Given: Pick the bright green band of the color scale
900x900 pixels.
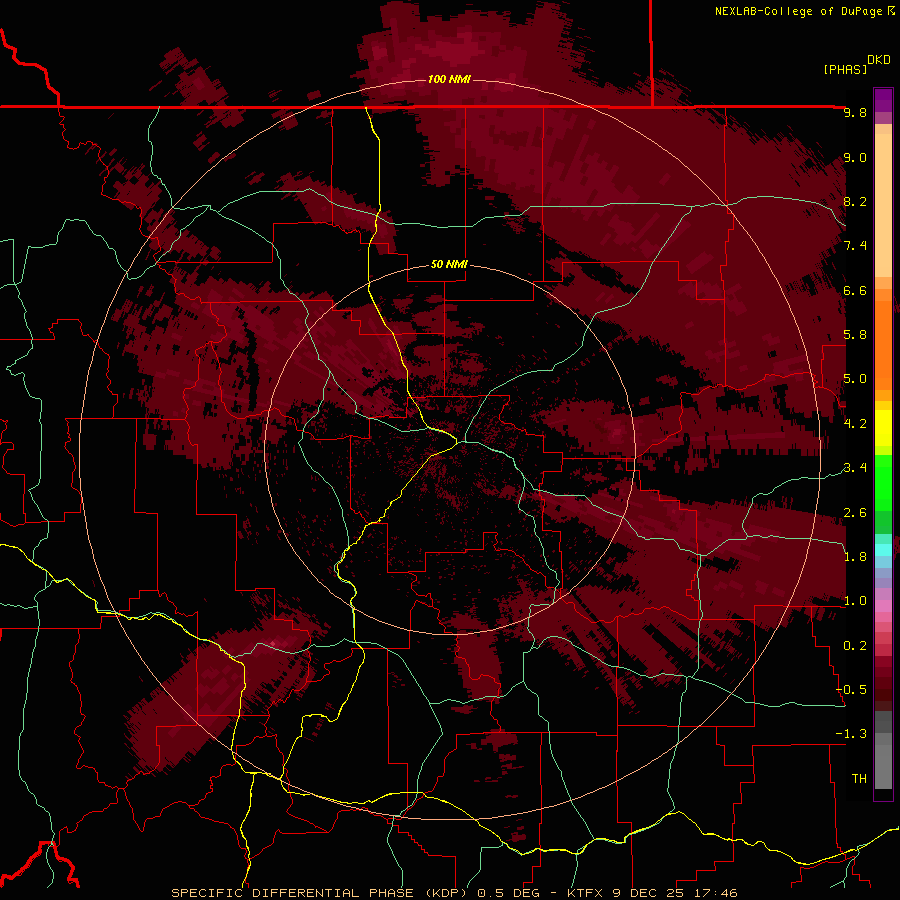Looking at the screenshot, I should [883, 482].
